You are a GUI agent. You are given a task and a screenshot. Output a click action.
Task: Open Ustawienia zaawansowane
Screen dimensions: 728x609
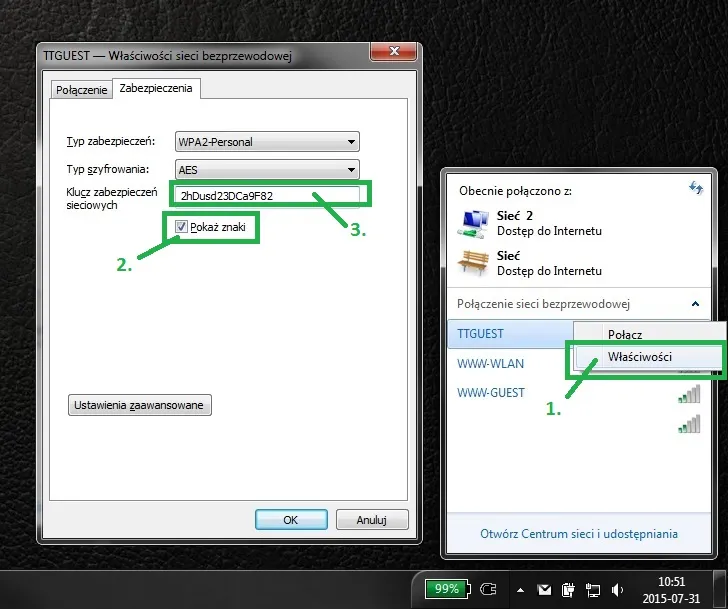tap(140, 405)
